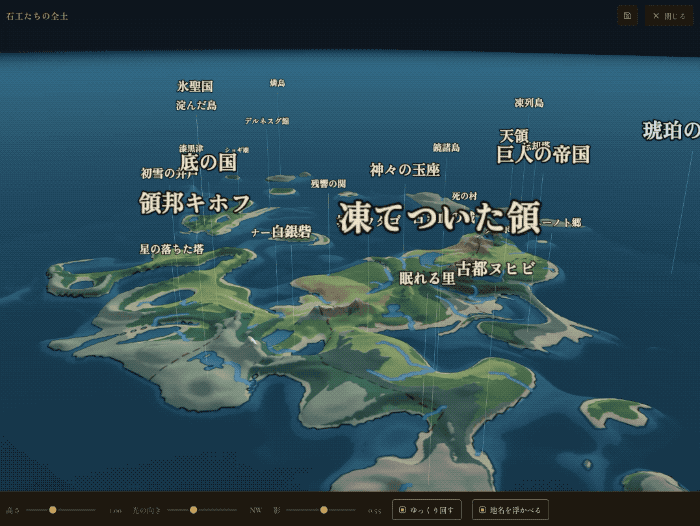Screen dimensions: 700x526
Task: Click the 氷聖国 label
Action: [x=195, y=86]
